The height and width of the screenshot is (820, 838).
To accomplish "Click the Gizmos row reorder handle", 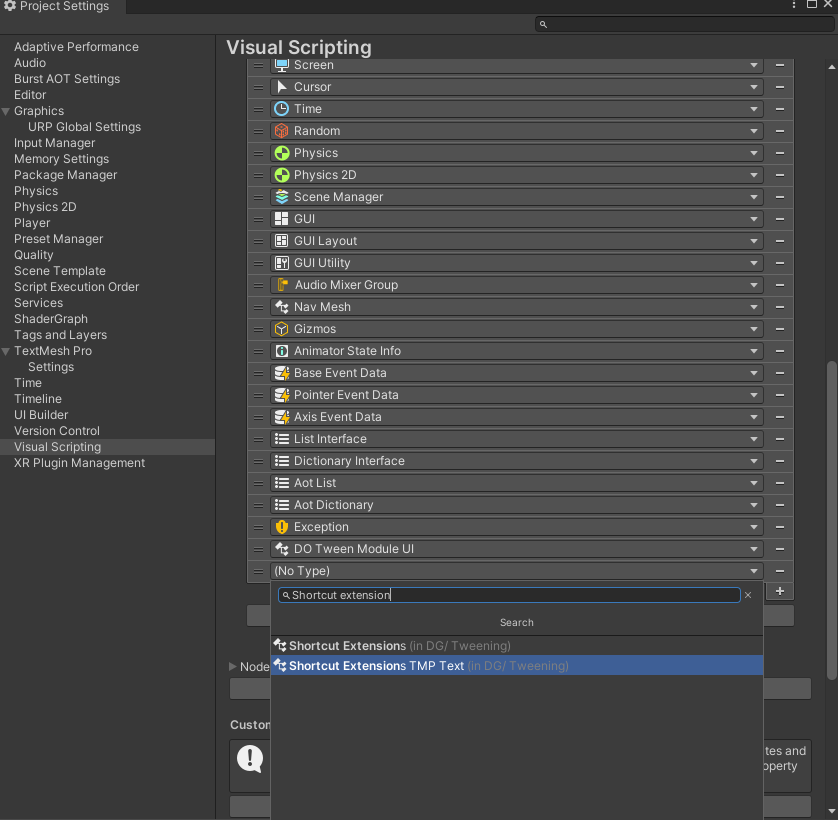I will click(258, 329).
